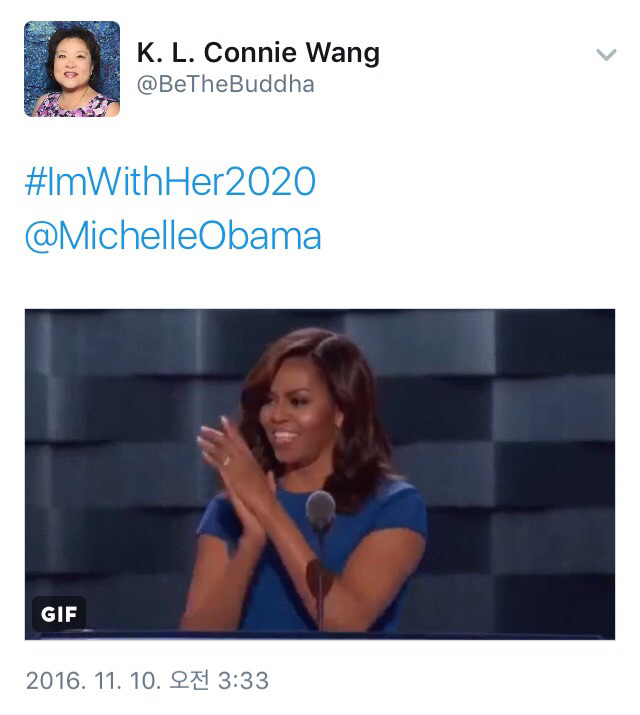Select the K. L. Connie Wang display name
Screen dimensions: 640x715
click(257, 53)
